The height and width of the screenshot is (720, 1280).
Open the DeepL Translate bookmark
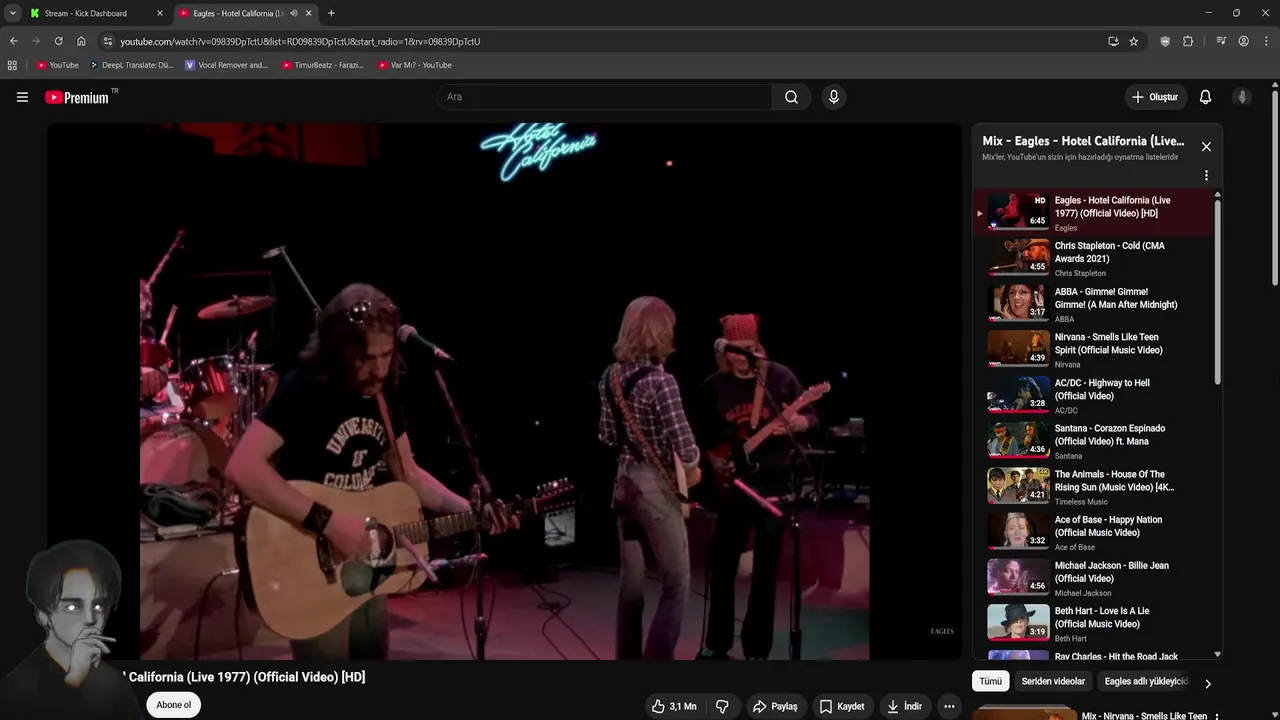tap(131, 65)
